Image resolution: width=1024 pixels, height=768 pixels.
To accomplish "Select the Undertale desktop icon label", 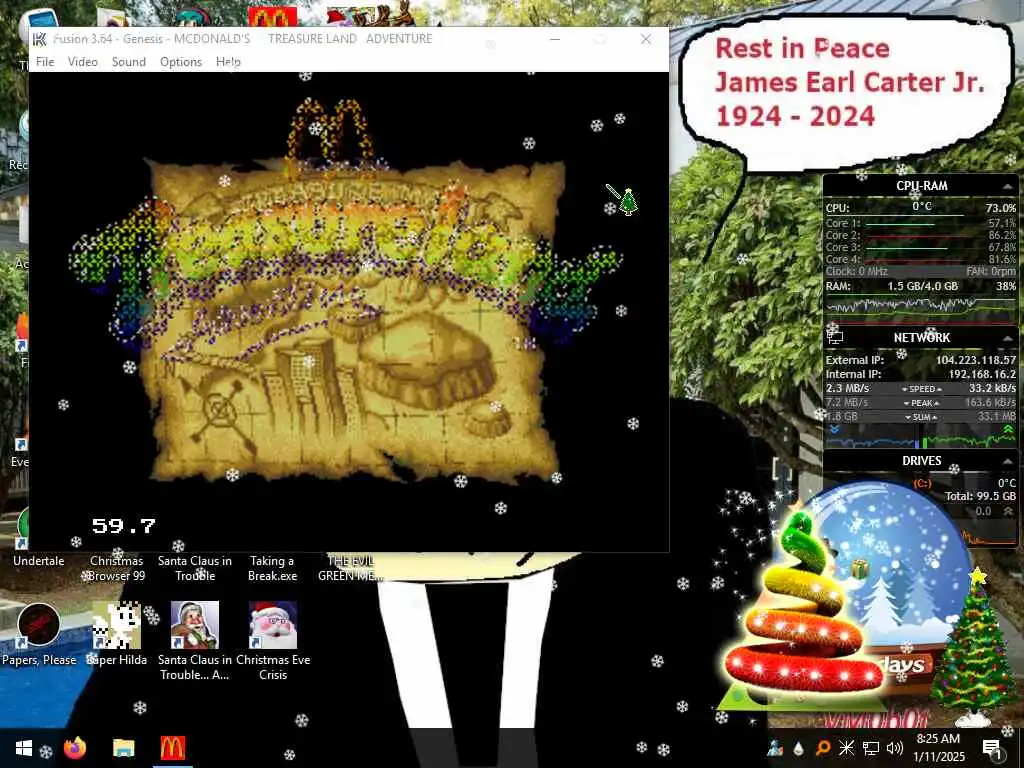I will 39,560.
